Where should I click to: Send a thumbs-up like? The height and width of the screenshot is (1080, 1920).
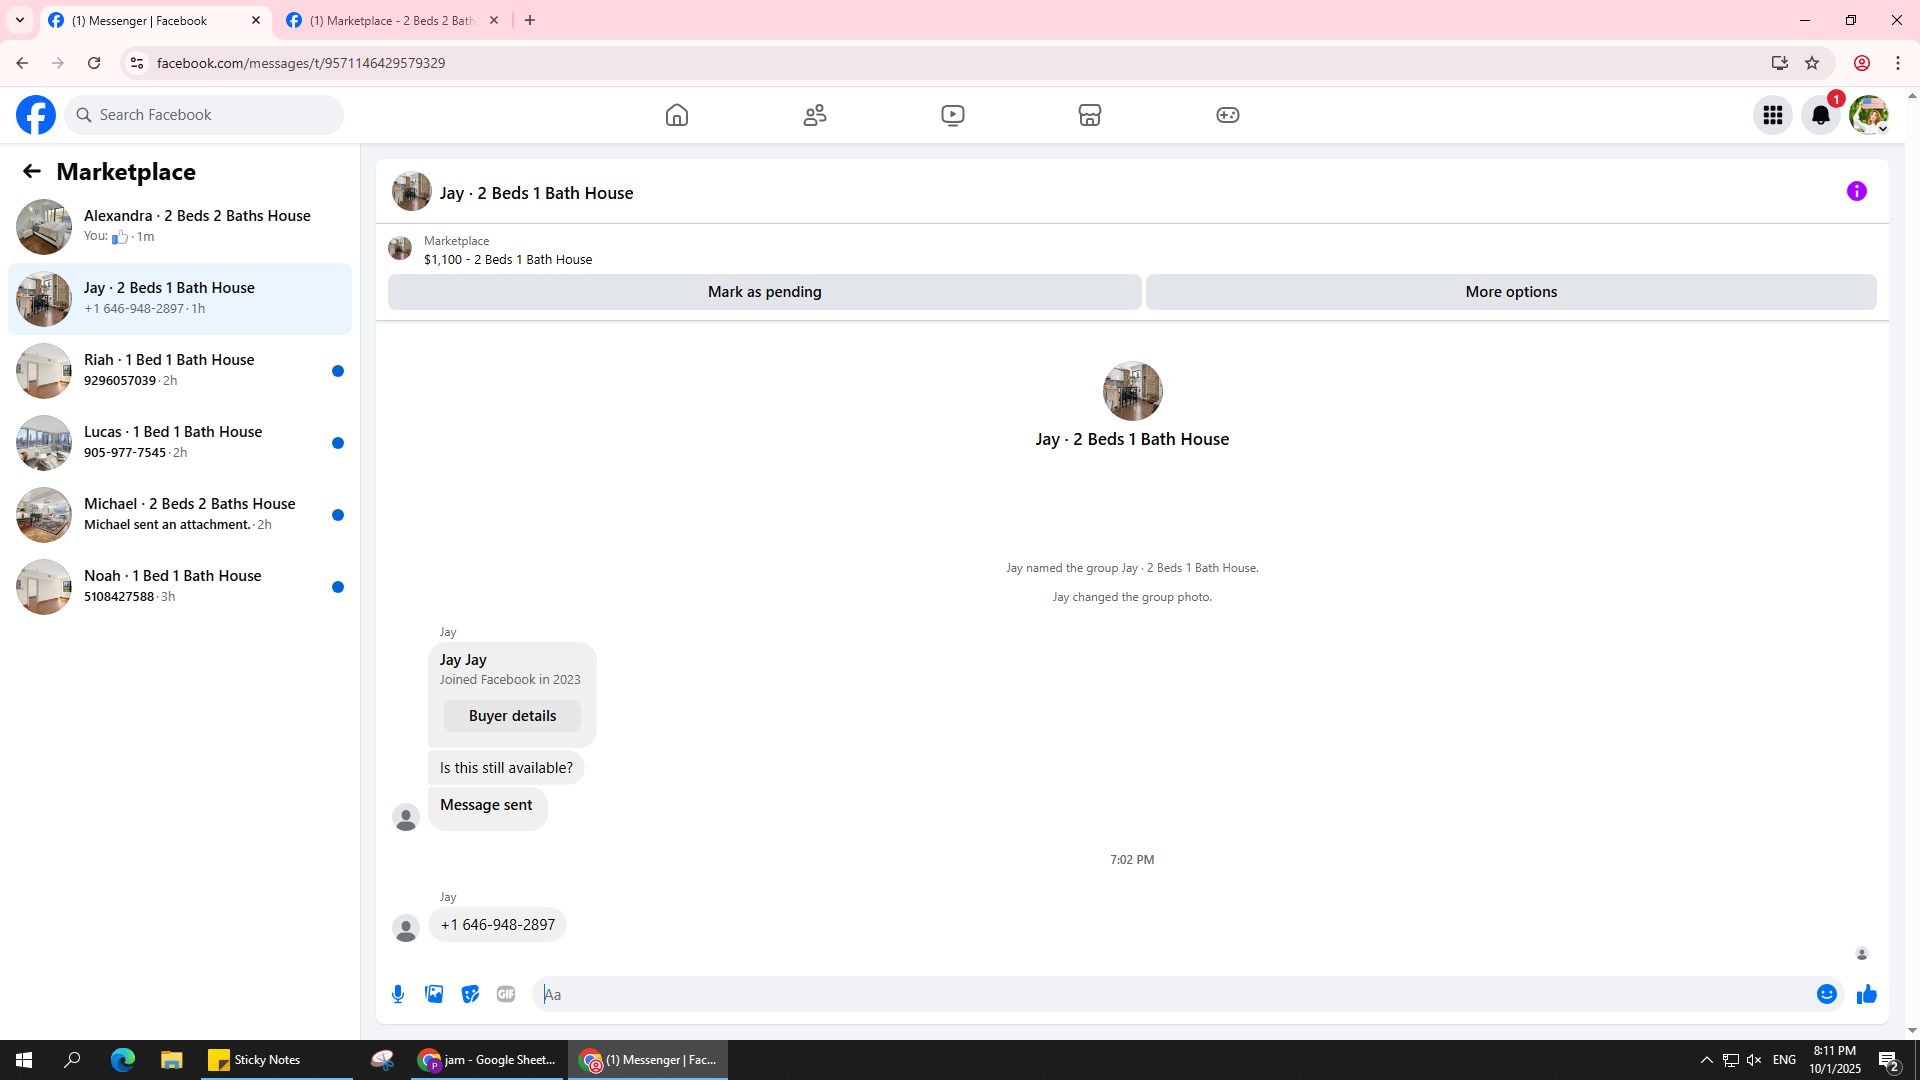(x=1867, y=994)
